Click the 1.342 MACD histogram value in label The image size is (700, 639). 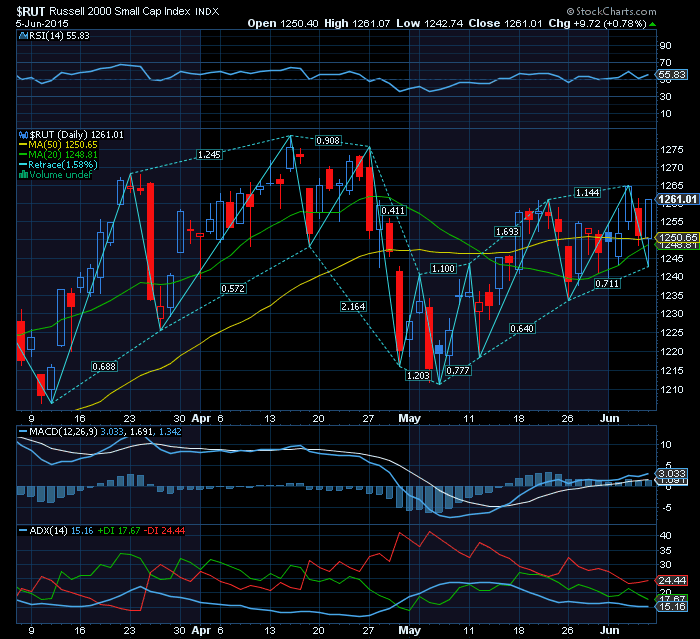[x=171, y=432]
